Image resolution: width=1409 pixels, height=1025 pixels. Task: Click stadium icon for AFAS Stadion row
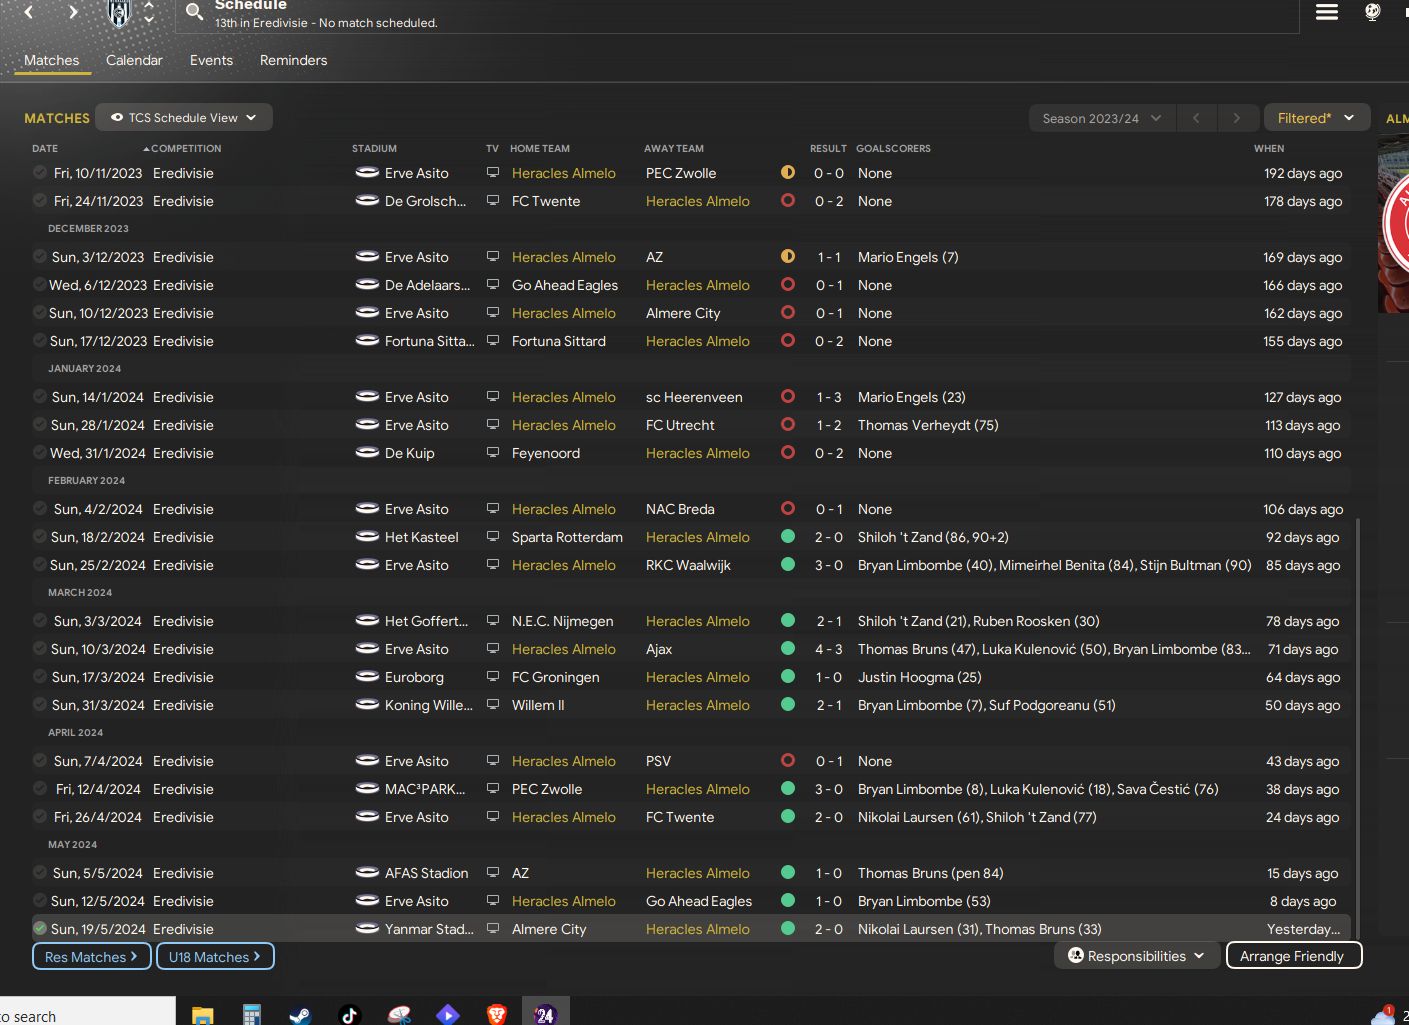pyautogui.click(x=367, y=873)
